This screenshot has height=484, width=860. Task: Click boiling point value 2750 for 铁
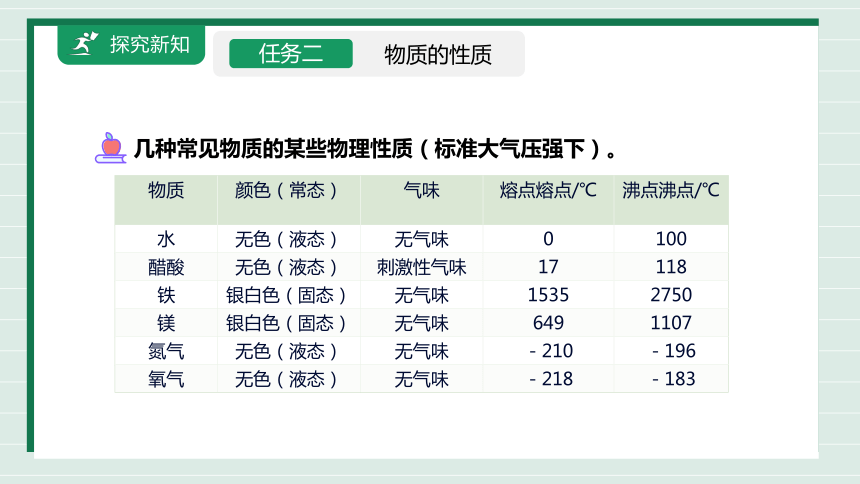[671, 295]
